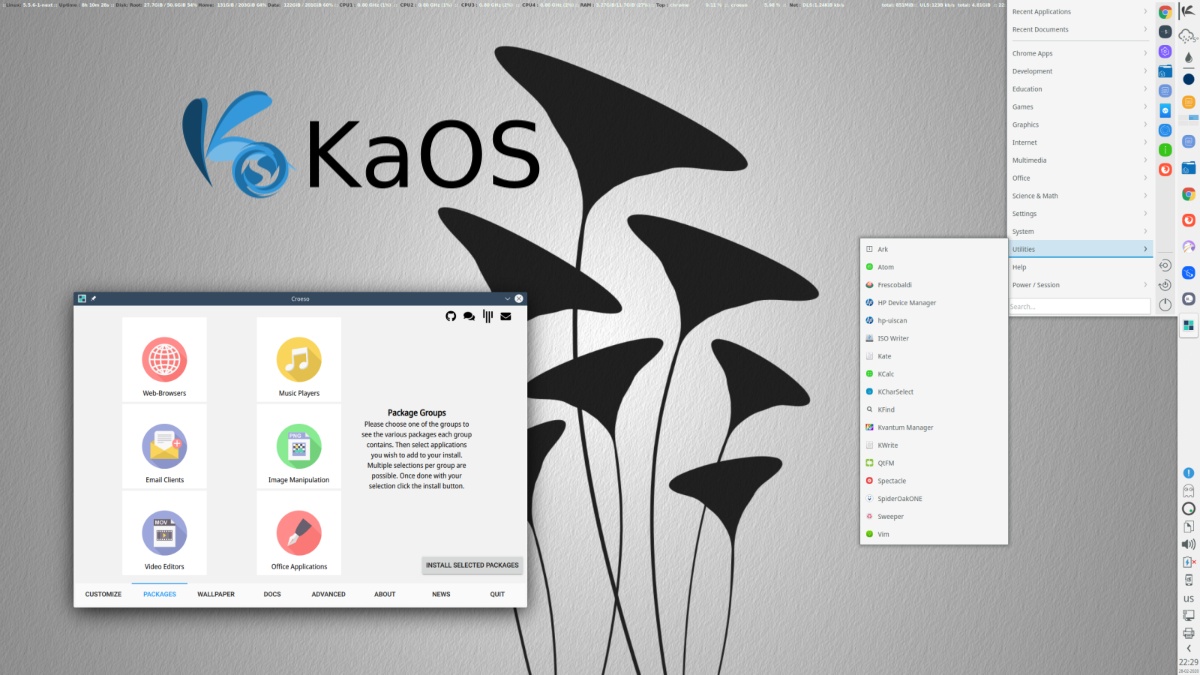Click the US keyboard layout indicator

pyautogui.click(x=1189, y=598)
